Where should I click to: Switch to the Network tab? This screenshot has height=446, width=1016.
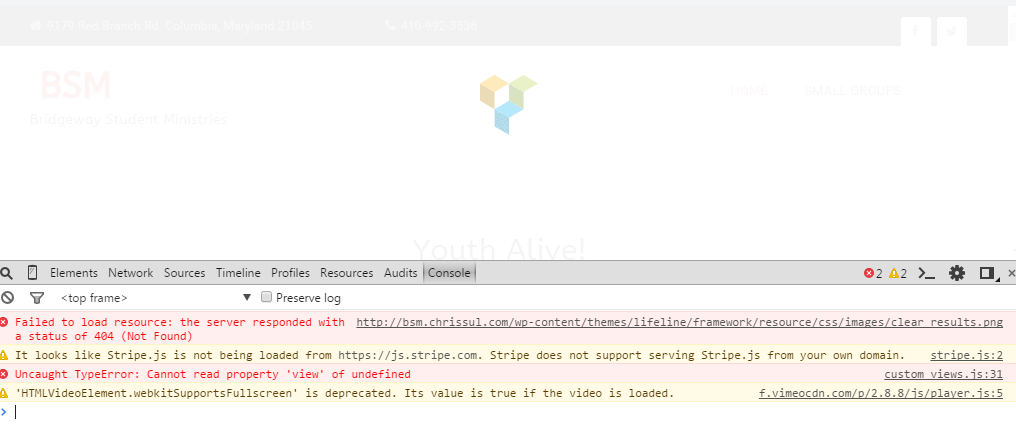[x=131, y=273]
